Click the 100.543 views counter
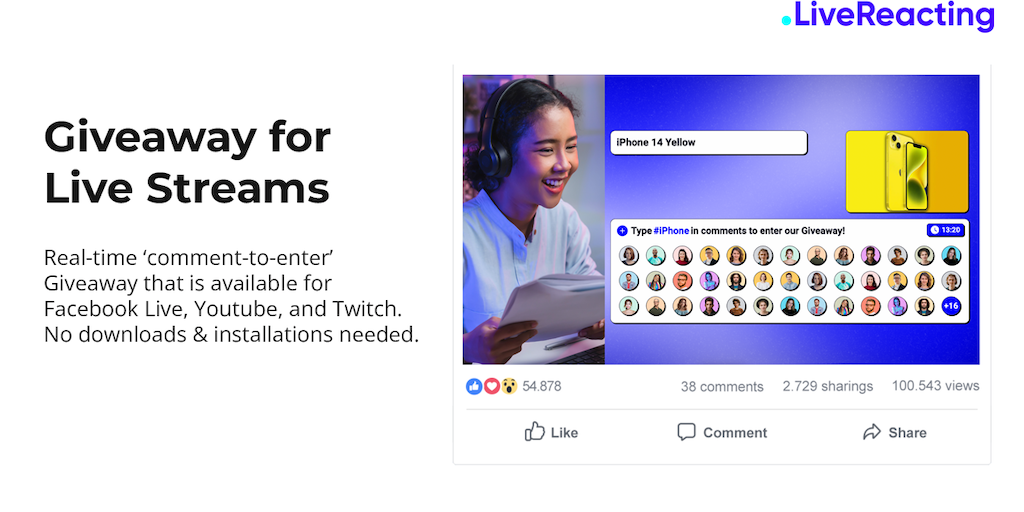 click(x=935, y=386)
